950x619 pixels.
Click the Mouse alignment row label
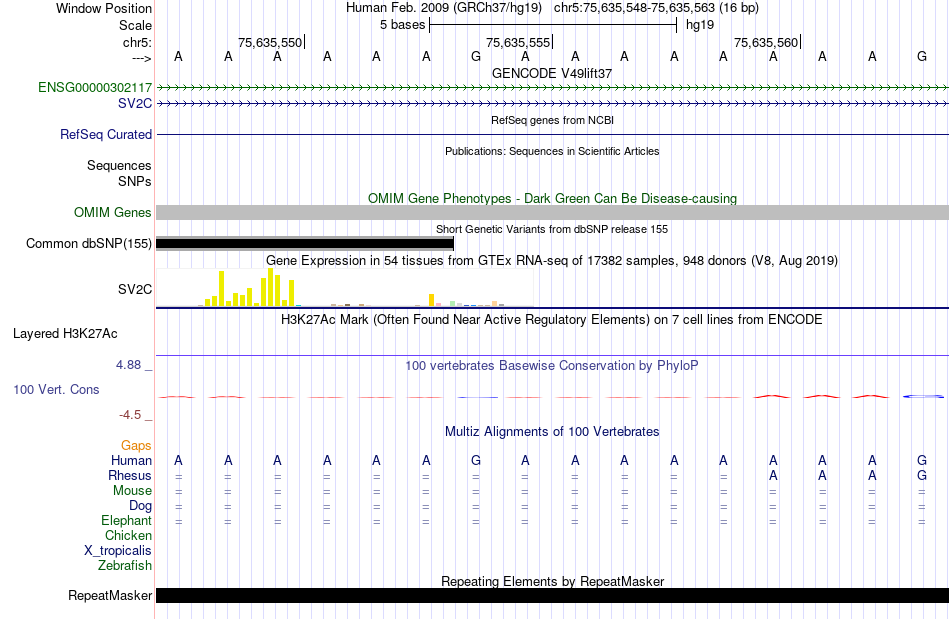(132, 491)
